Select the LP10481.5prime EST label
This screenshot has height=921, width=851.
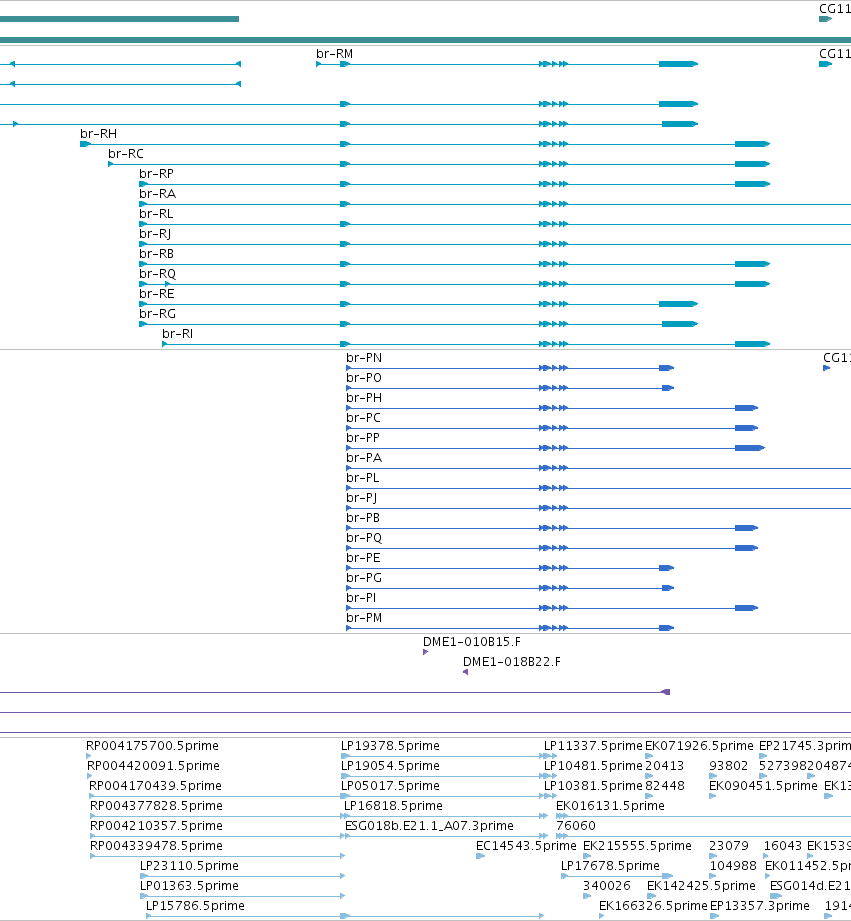[593, 766]
